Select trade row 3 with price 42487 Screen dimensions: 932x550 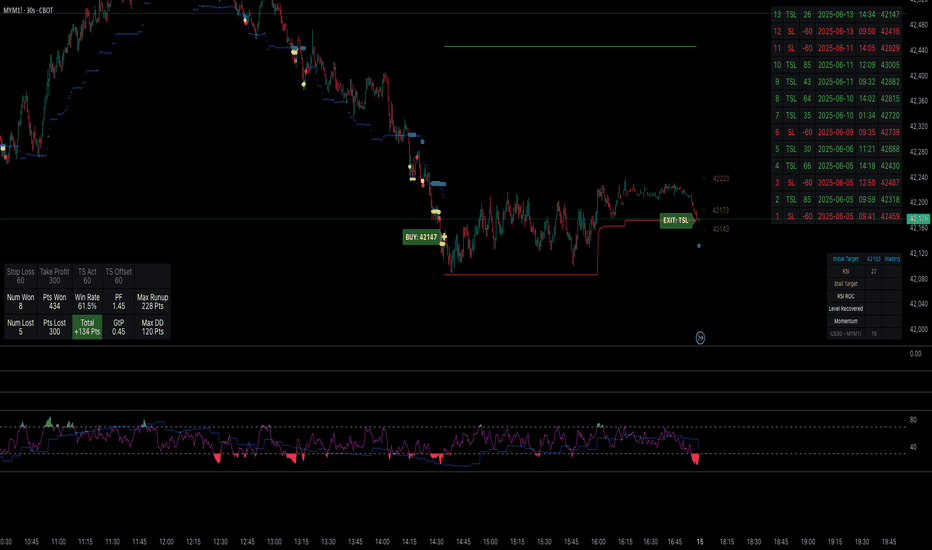836,183
